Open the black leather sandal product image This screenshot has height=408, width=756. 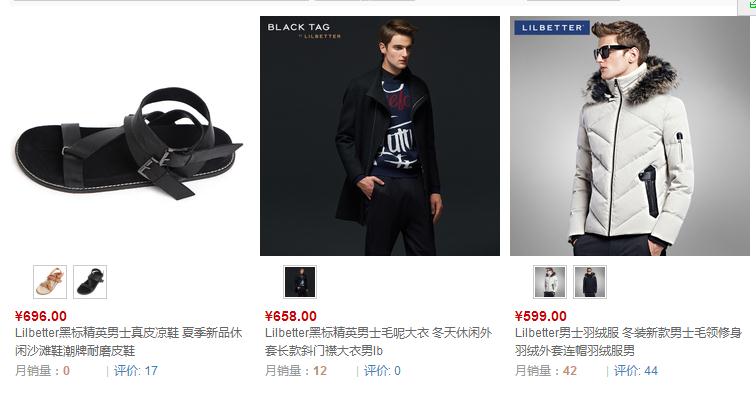pyautogui.click(x=129, y=136)
